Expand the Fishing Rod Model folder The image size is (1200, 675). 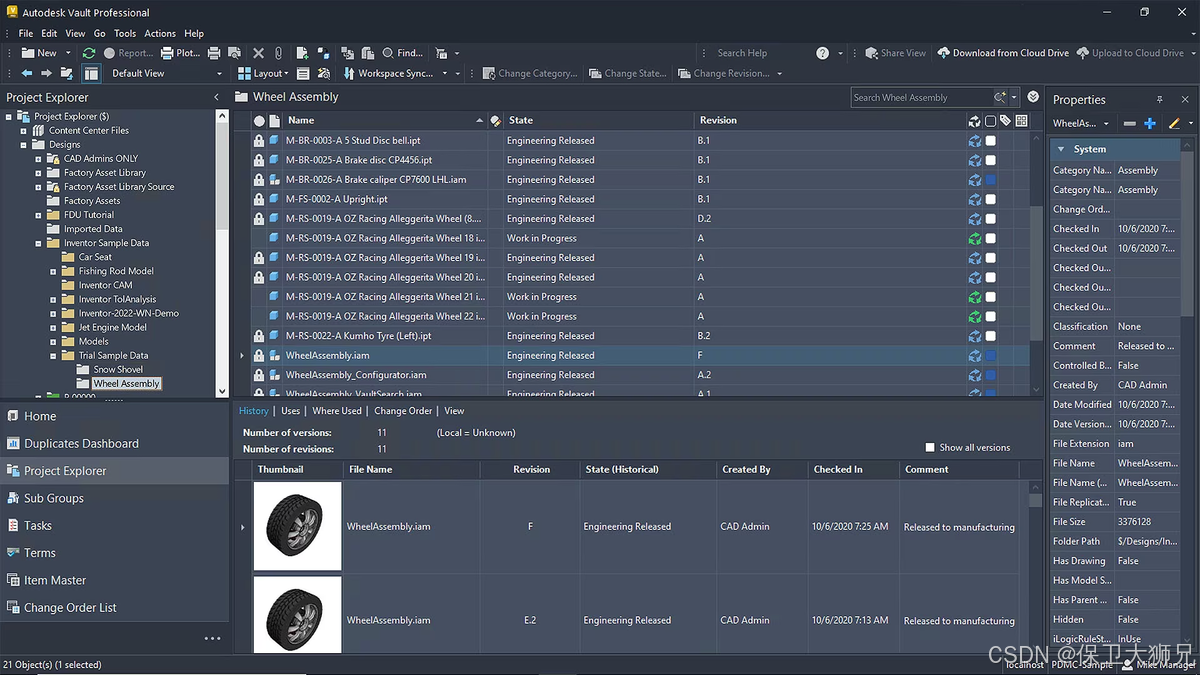(x=53, y=271)
